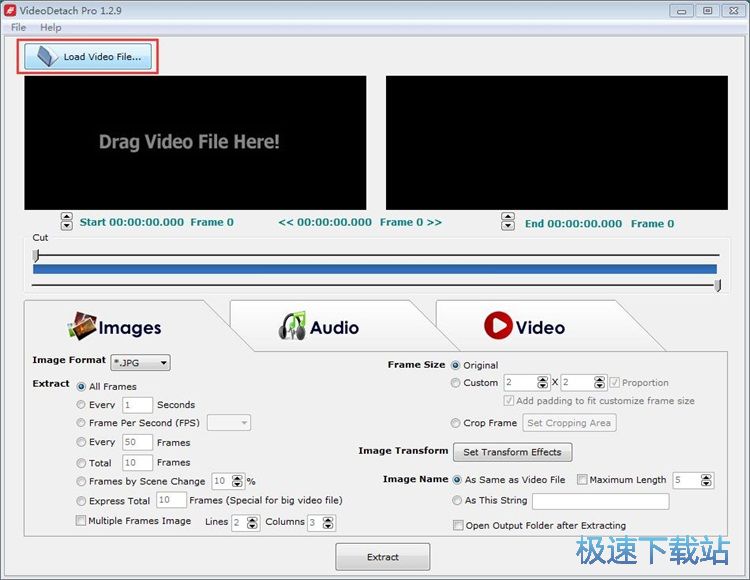Switch to the Images tab
This screenshot has height=580, width=750.
tap(115, 327)
